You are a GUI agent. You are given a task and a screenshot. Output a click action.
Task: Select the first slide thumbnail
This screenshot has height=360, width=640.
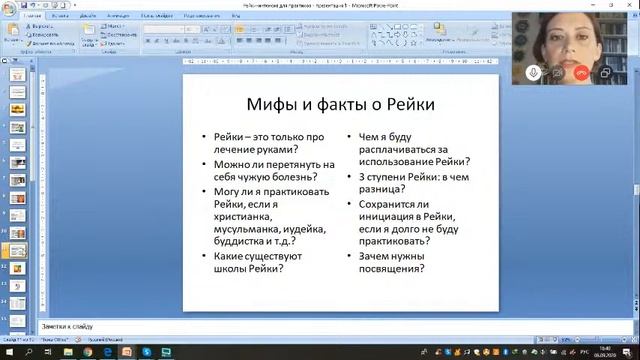coord(18,75)
